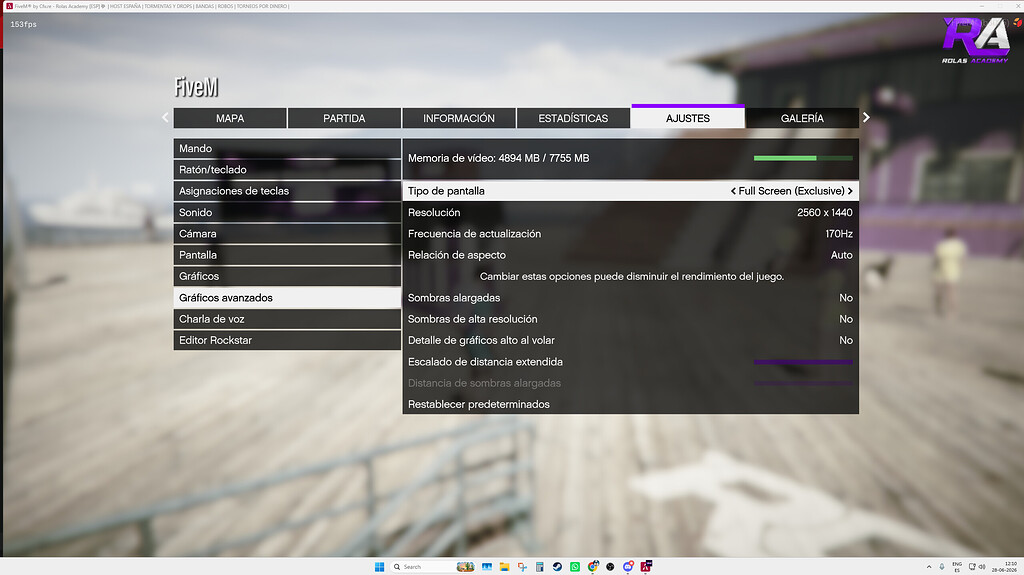Open WhatsApp from the taskbar
The image size is (1024, 575).
[575, 567]
